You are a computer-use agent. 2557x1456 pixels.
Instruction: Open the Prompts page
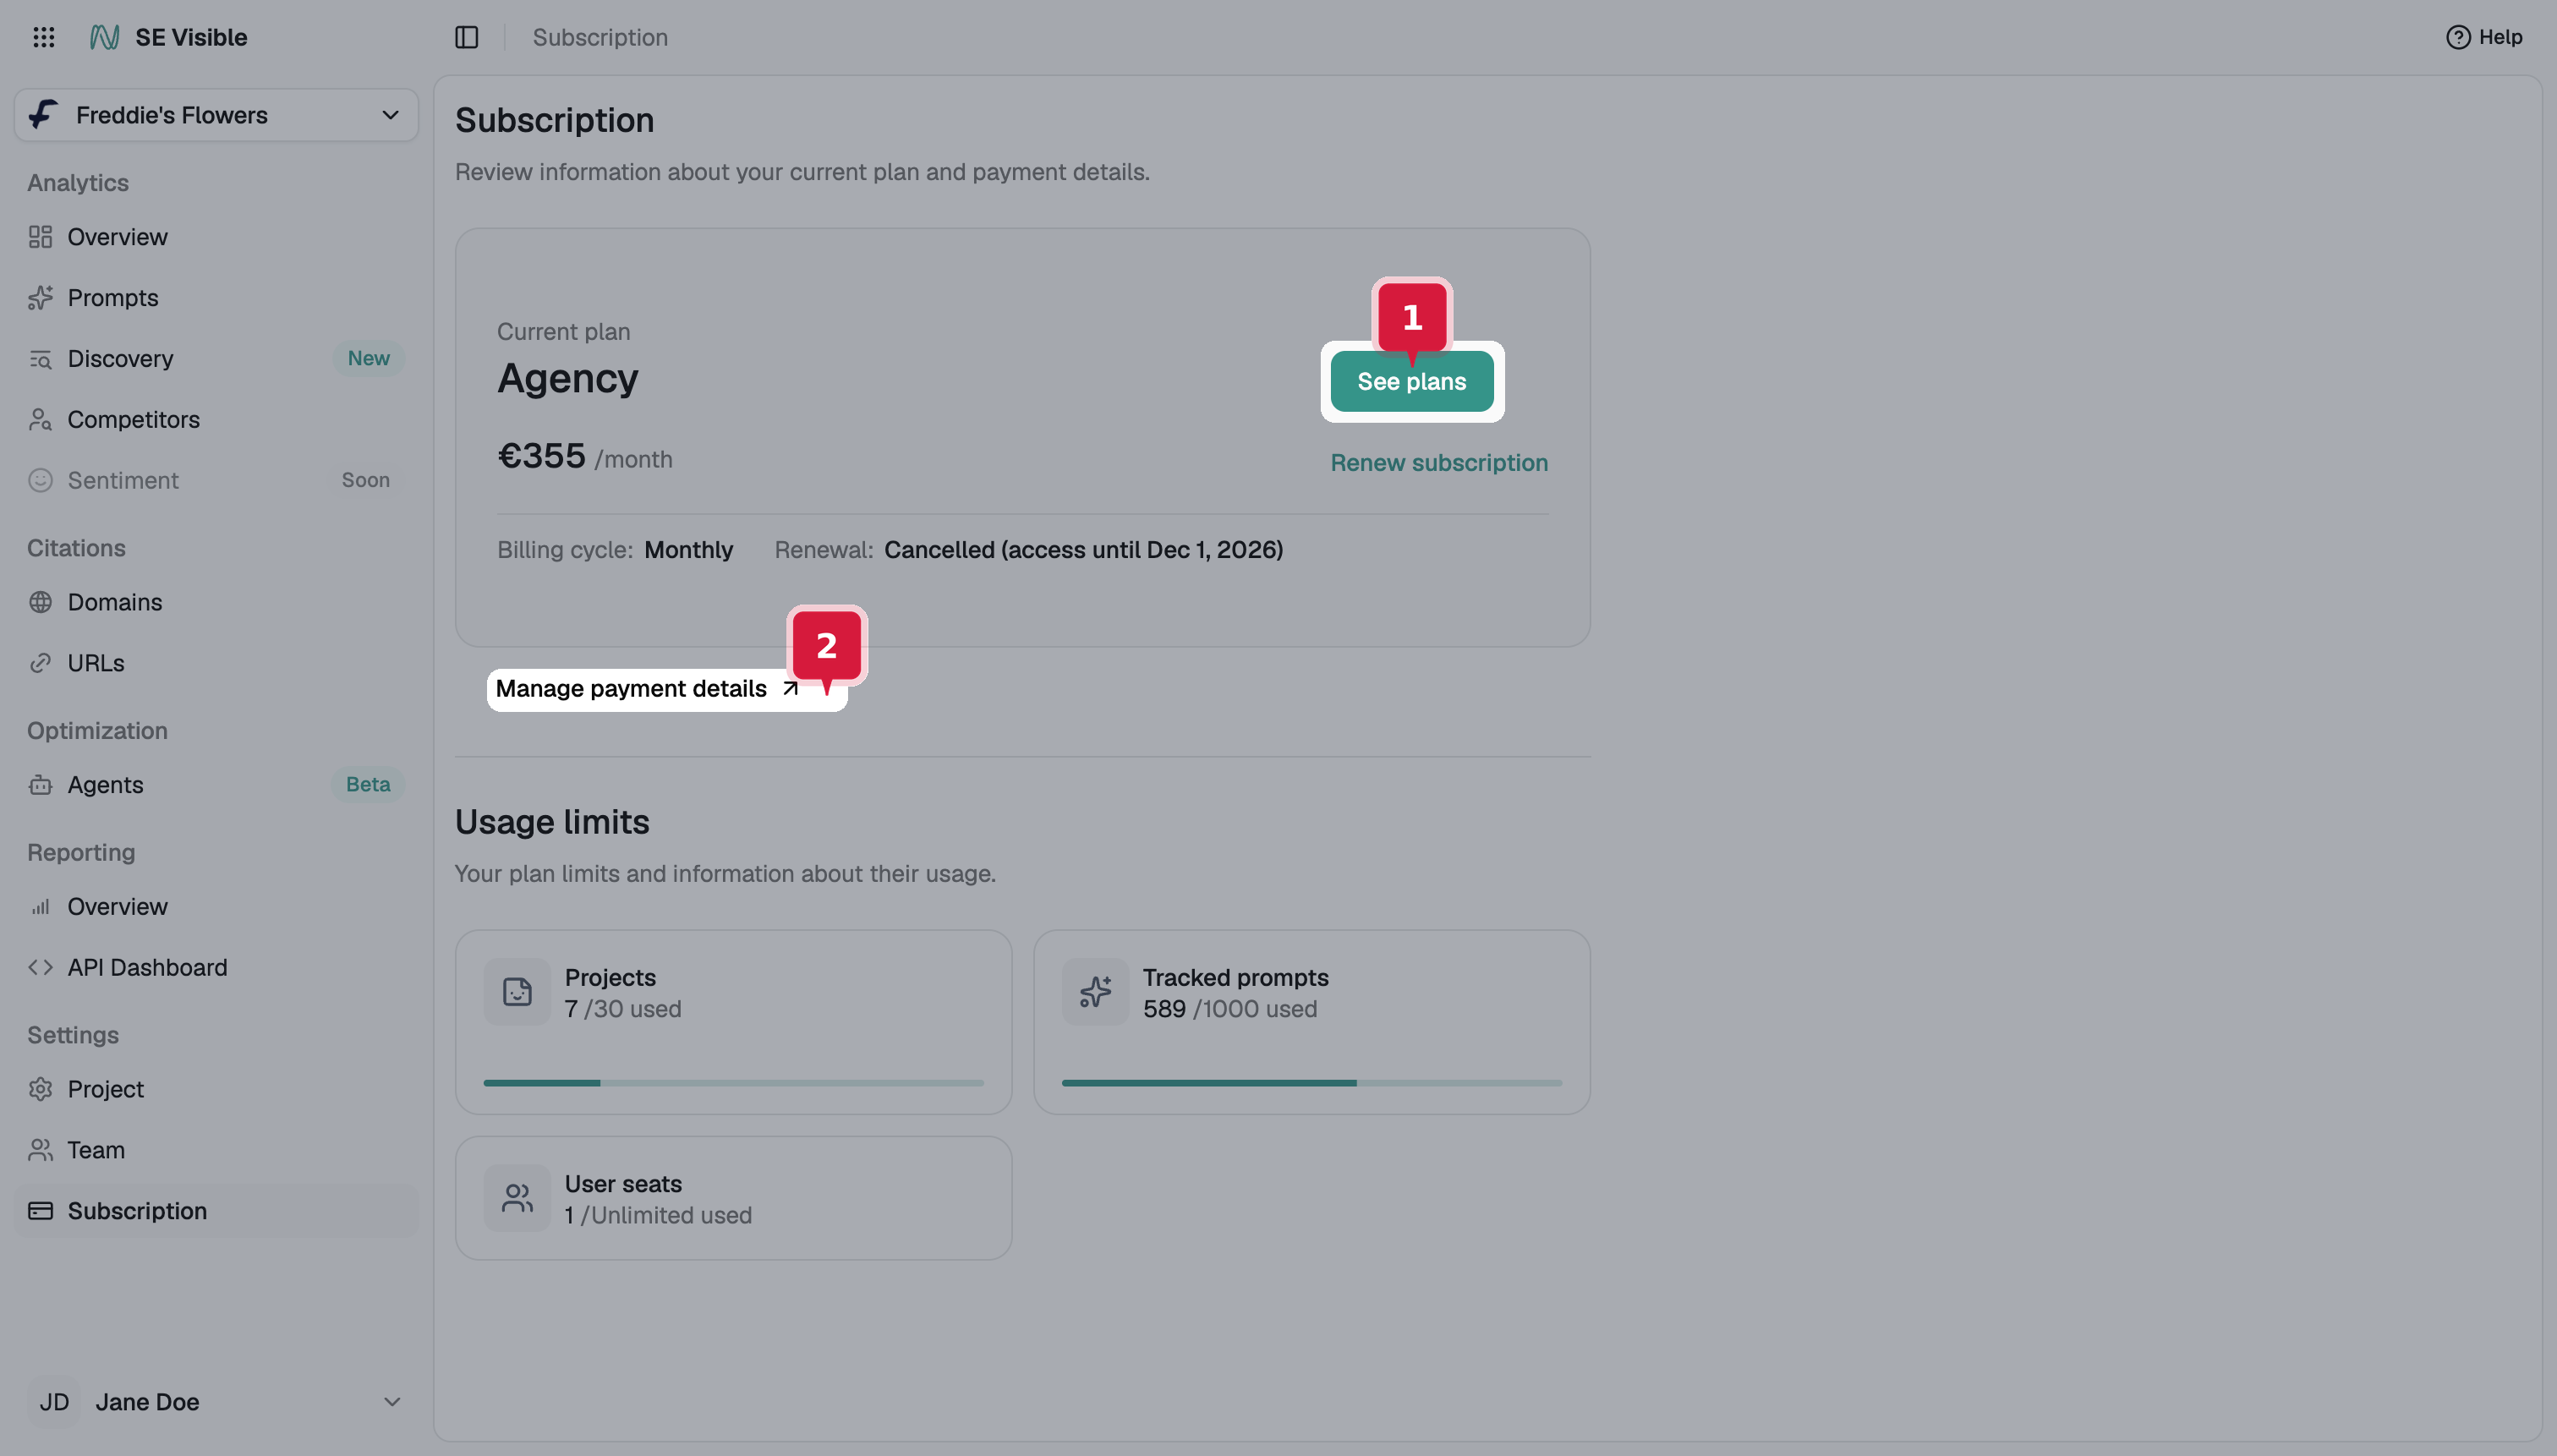click(215, 298)
